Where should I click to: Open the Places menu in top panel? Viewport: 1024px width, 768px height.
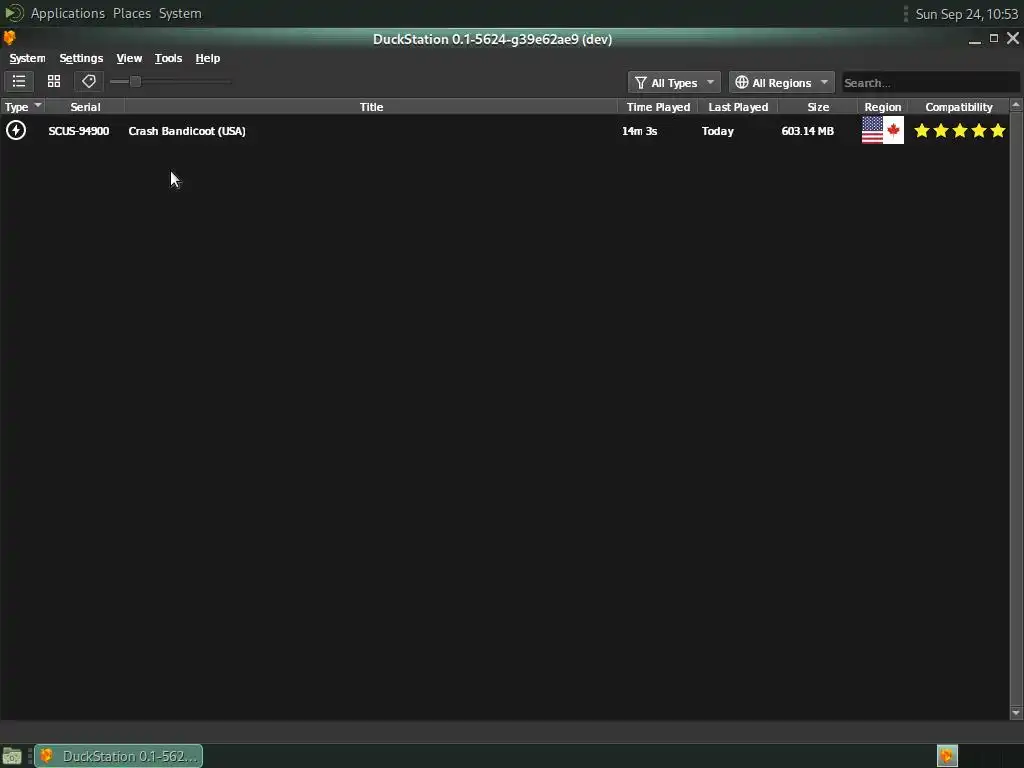[132, 13]
